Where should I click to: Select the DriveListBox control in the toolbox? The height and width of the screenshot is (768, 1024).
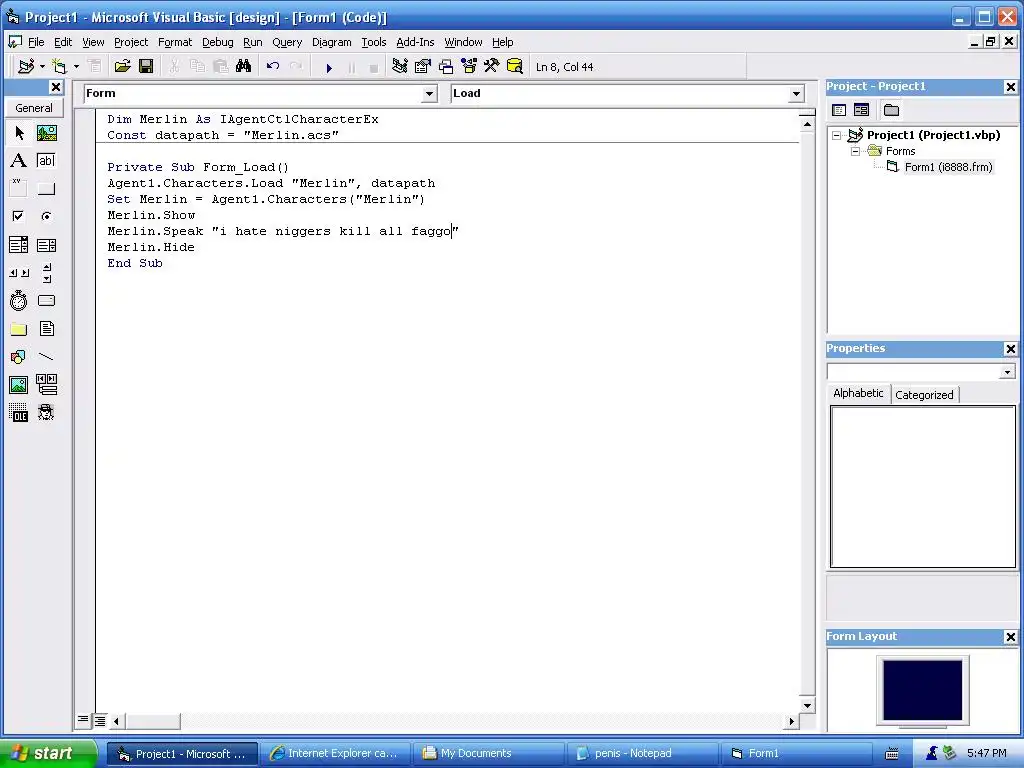[x=46, y=300]
